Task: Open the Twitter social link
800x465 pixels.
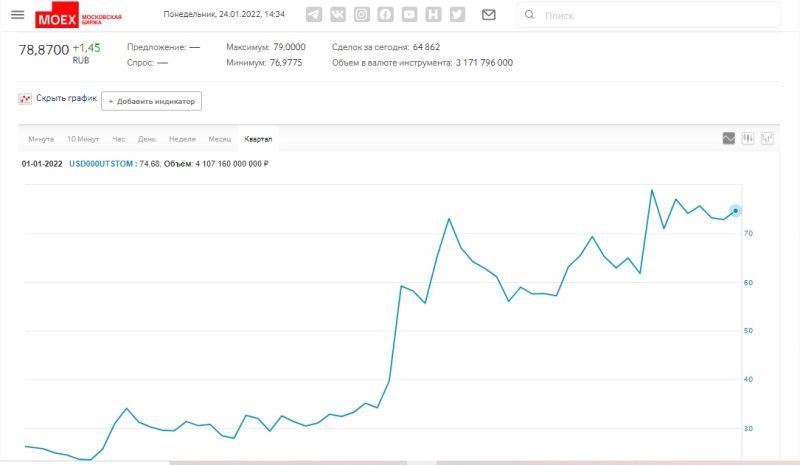Action: tap(457, 15)
